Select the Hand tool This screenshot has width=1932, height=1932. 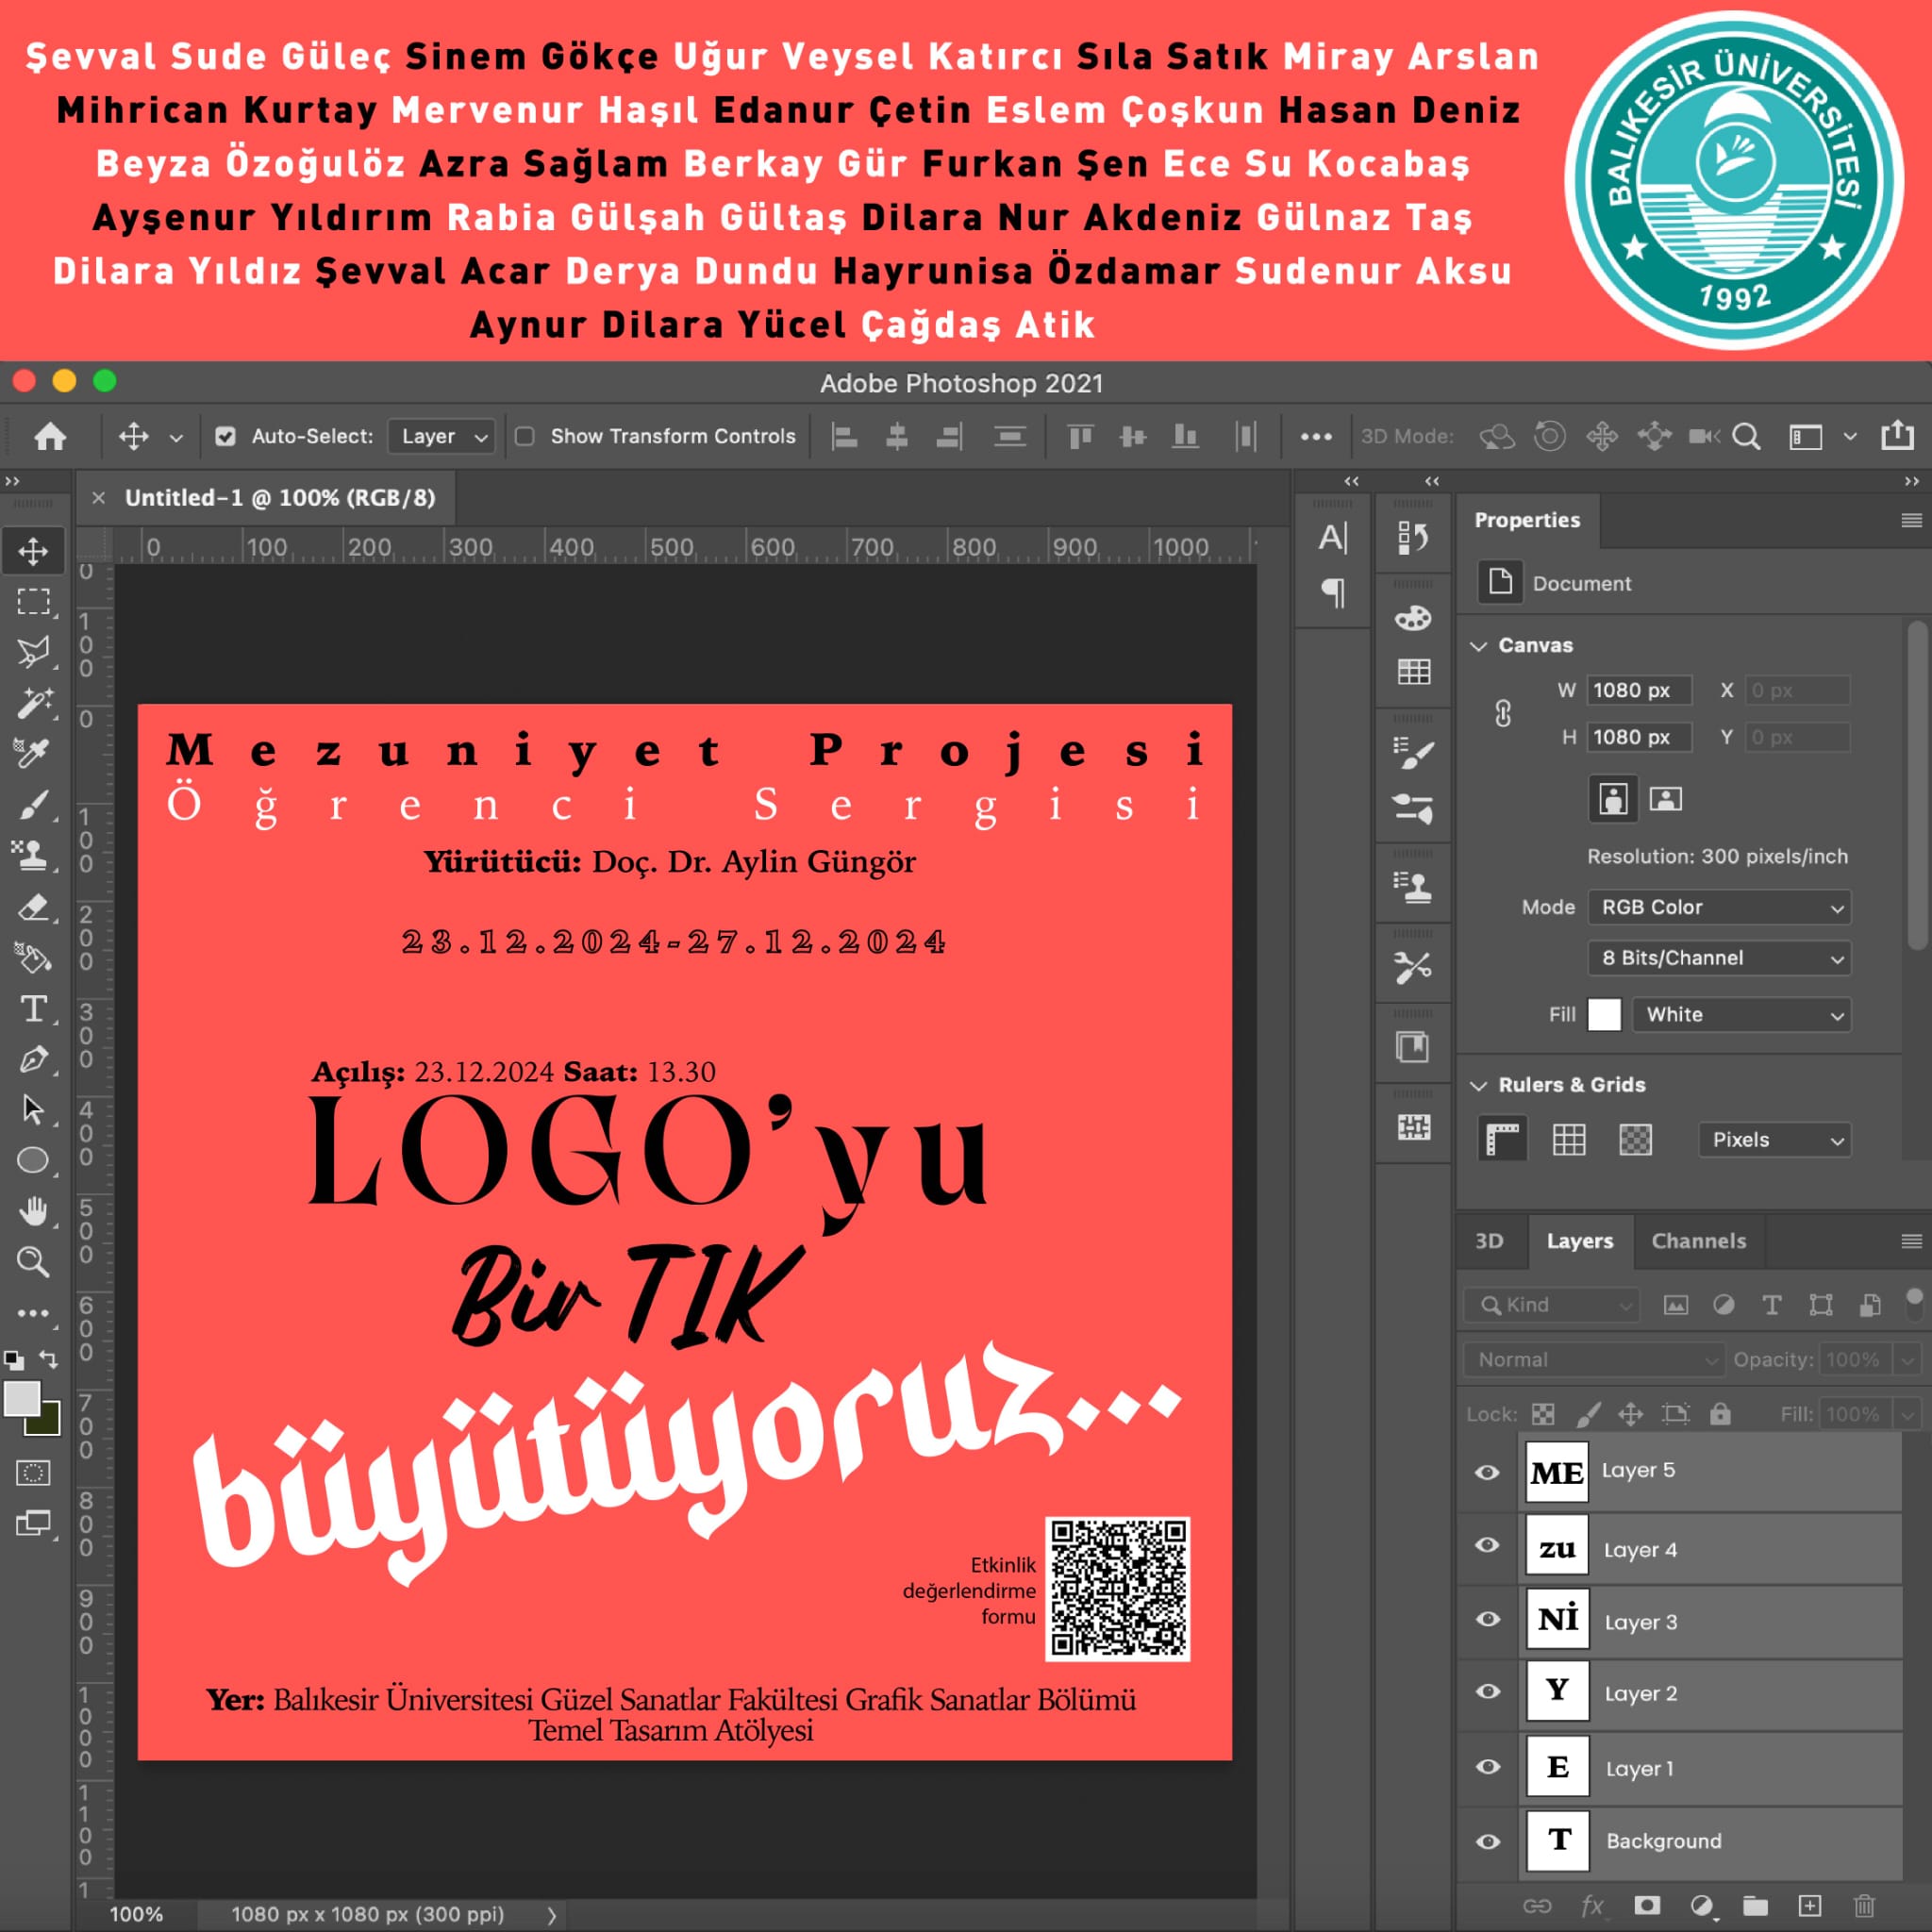click(33, 1212)
